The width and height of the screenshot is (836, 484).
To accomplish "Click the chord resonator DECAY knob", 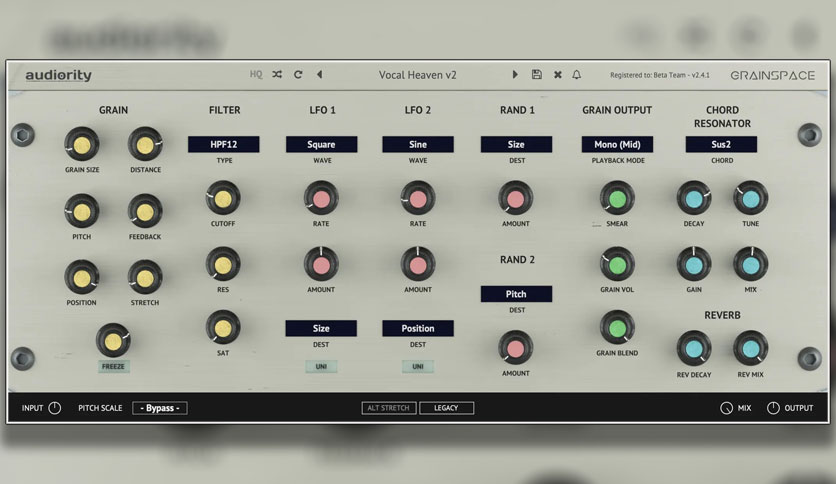I will tap(694, 198).
